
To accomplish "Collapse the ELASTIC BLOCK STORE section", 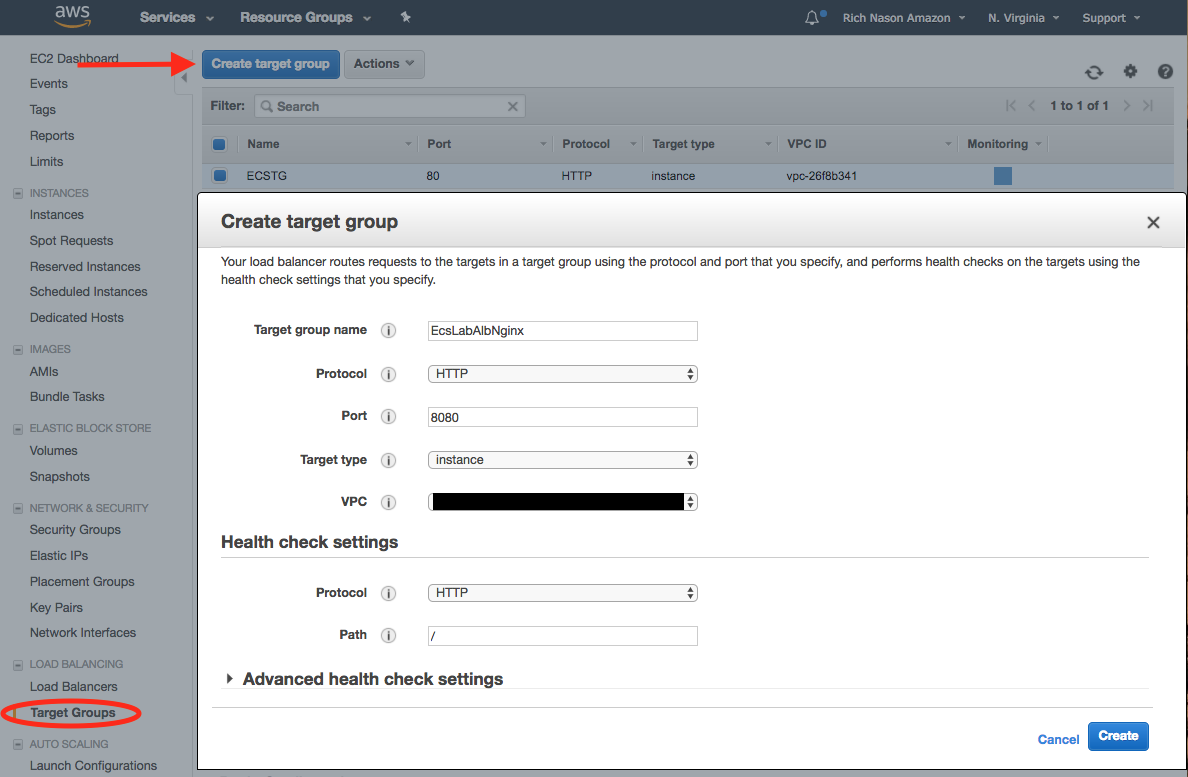I will 17,429.
